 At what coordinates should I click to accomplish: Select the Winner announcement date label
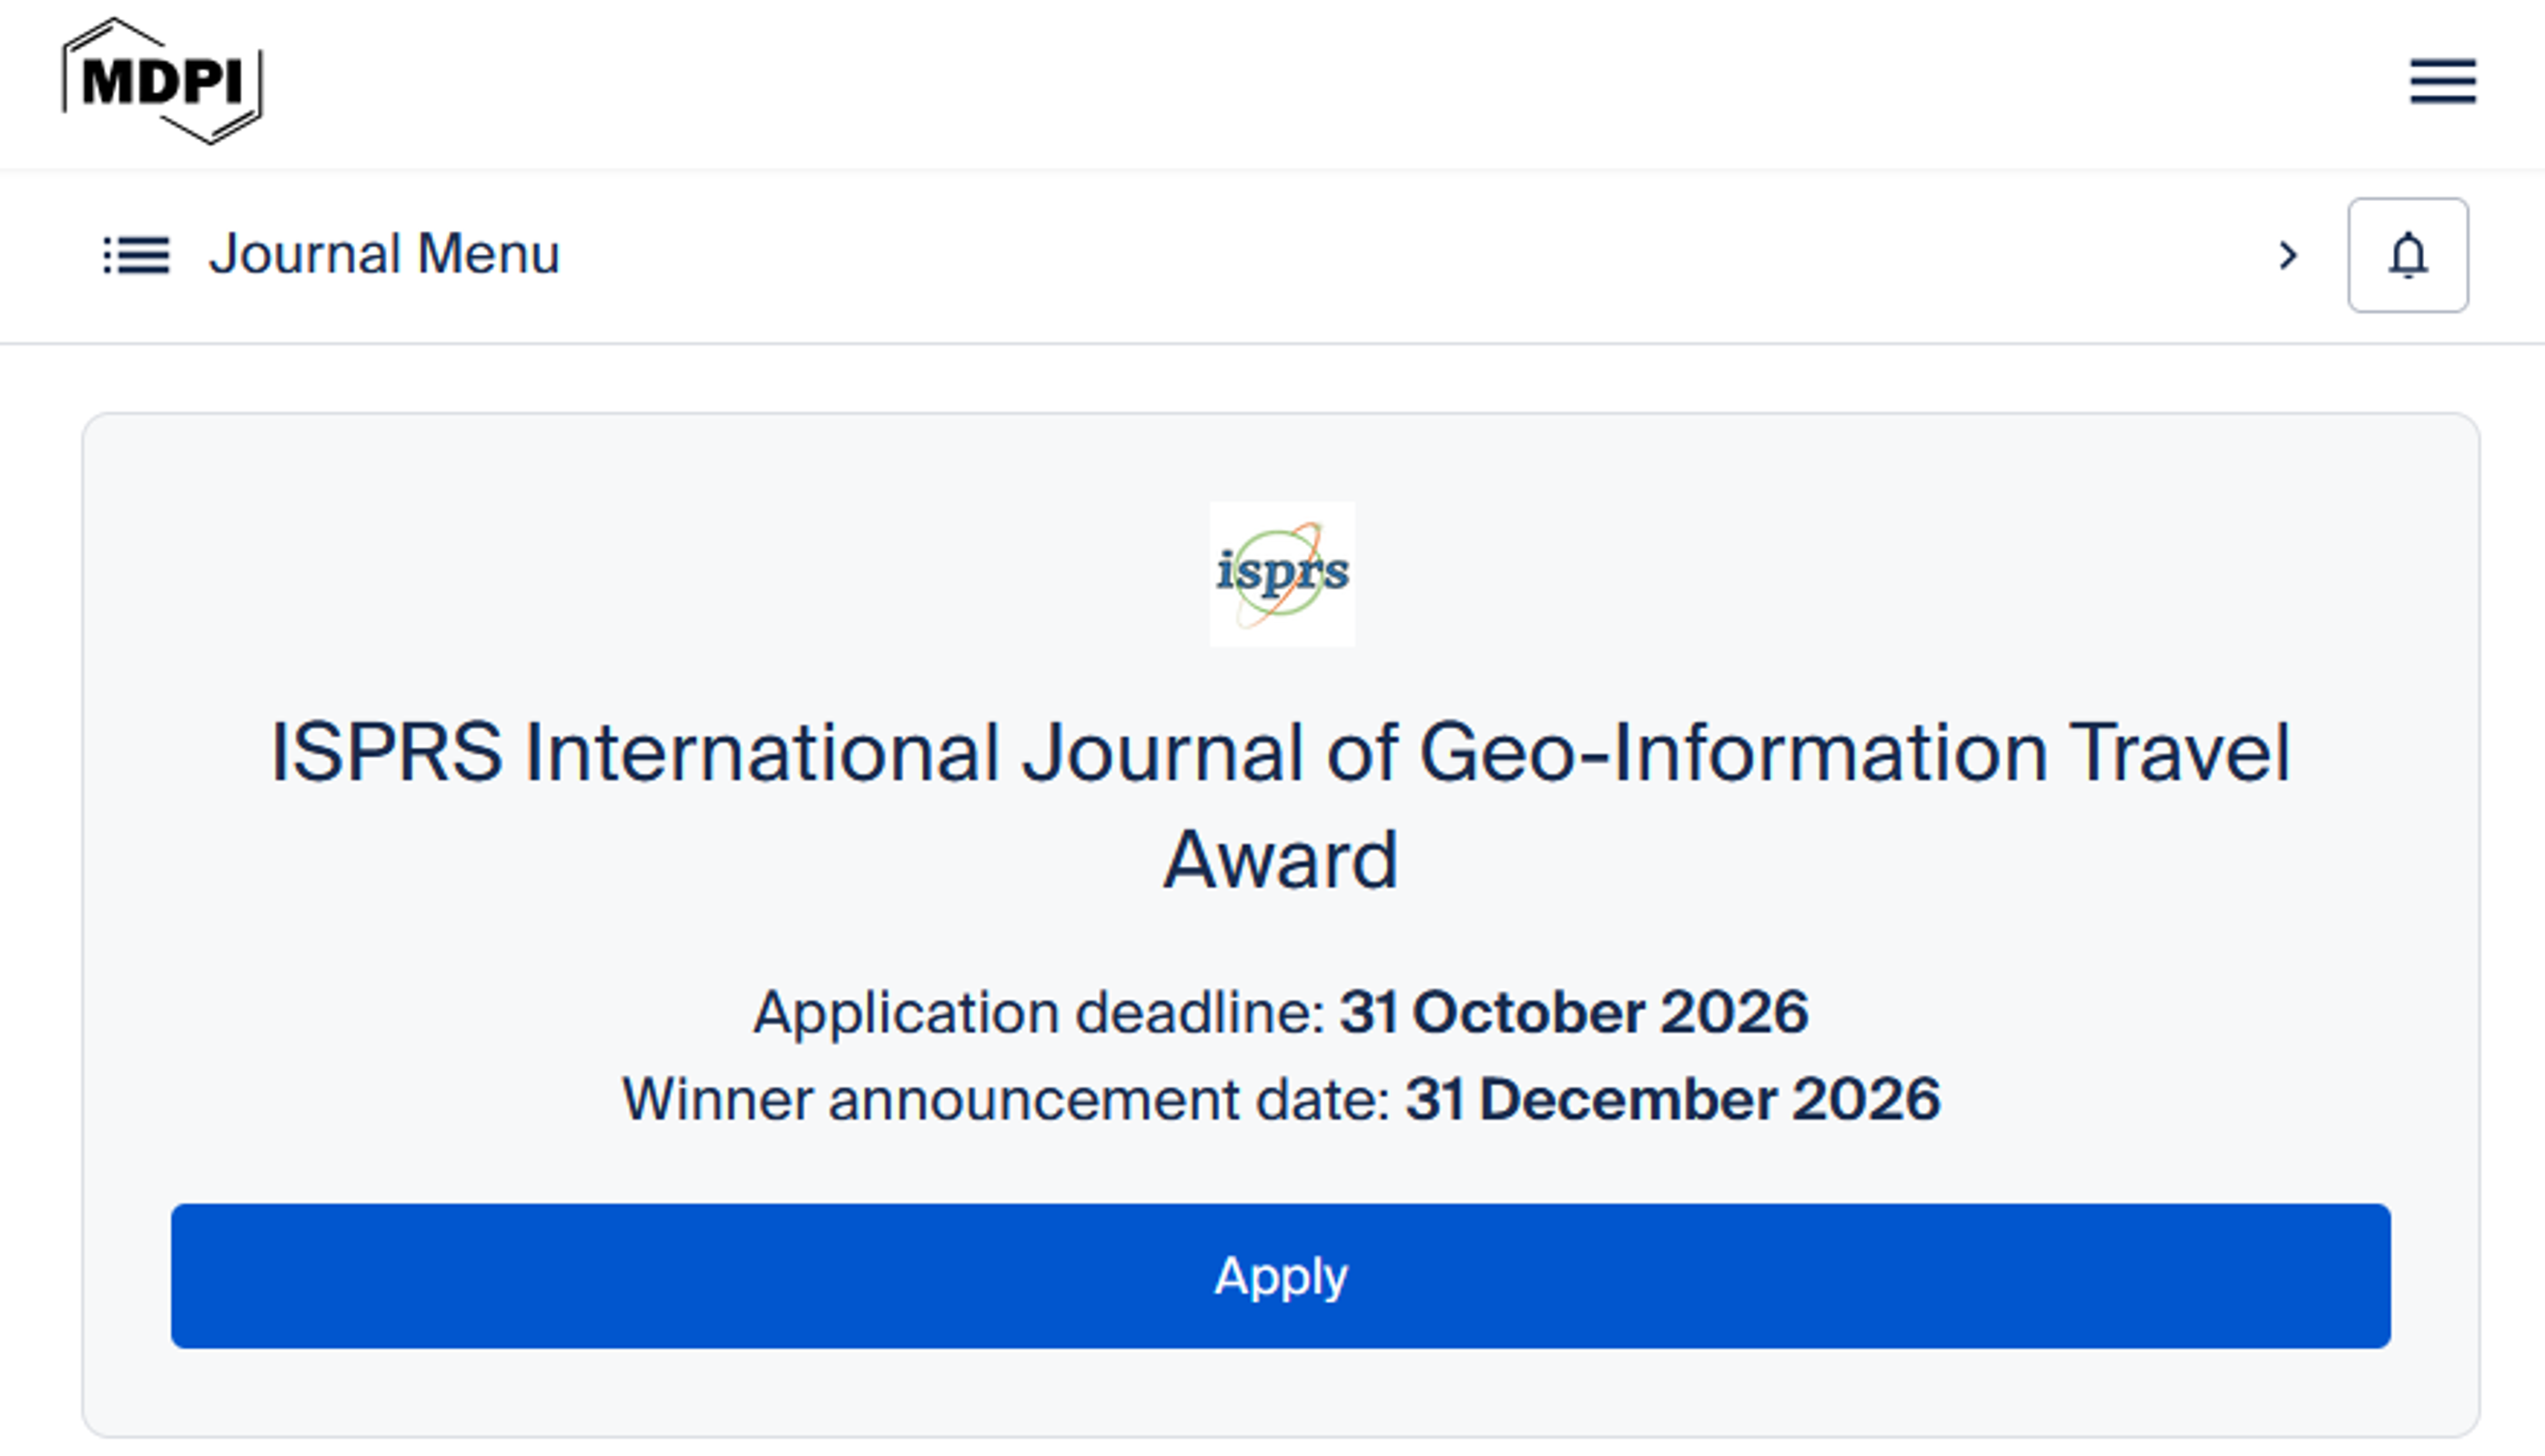(1006, 1099)
